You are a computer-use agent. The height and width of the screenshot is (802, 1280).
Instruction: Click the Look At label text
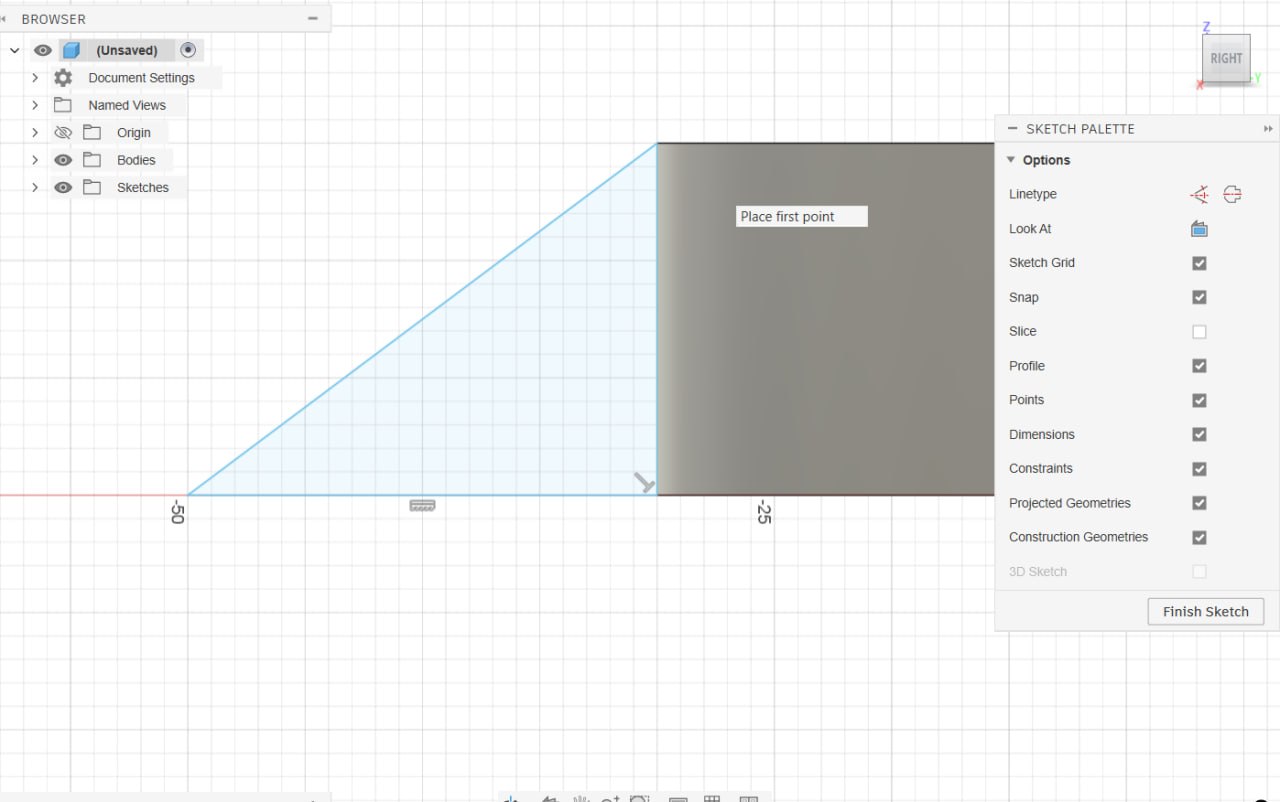pos(1030,229)
